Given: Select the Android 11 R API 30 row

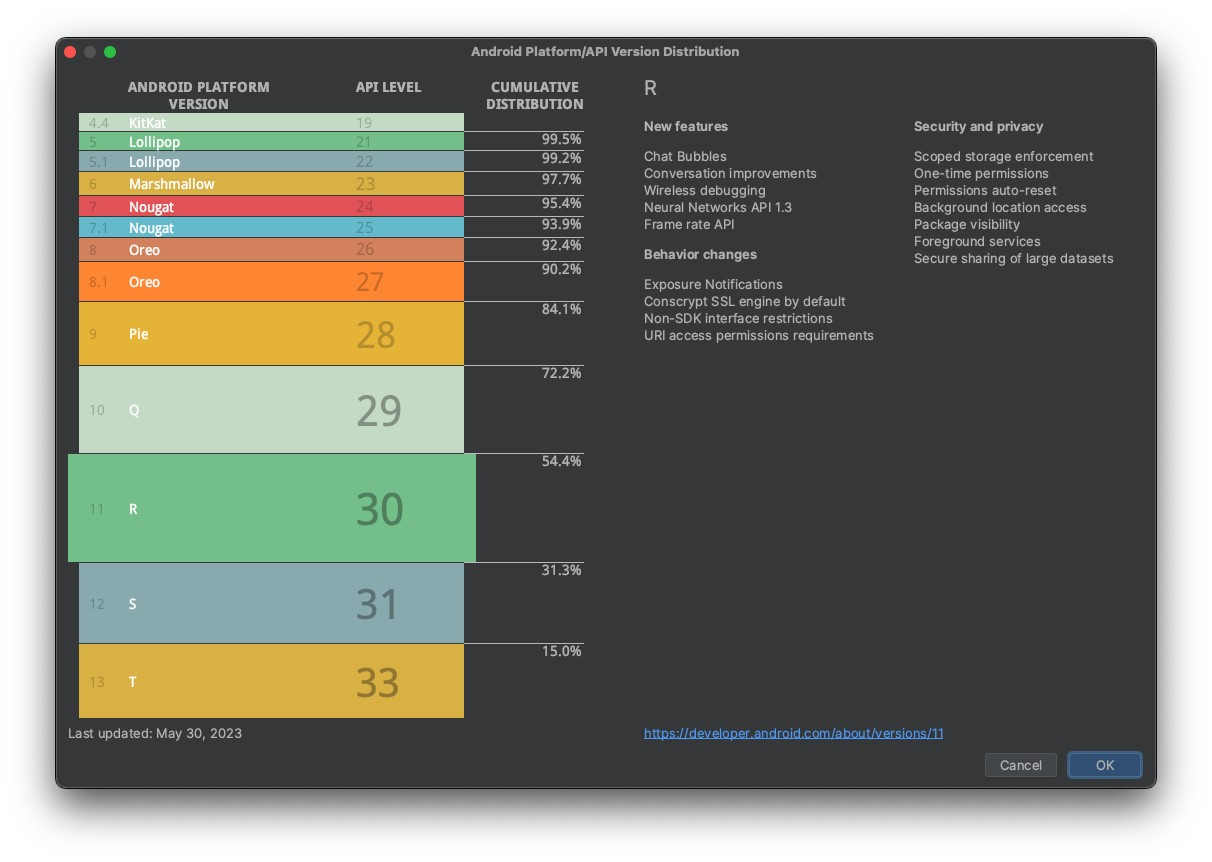Looking at the screenshot, I should (x=272, y=508).
